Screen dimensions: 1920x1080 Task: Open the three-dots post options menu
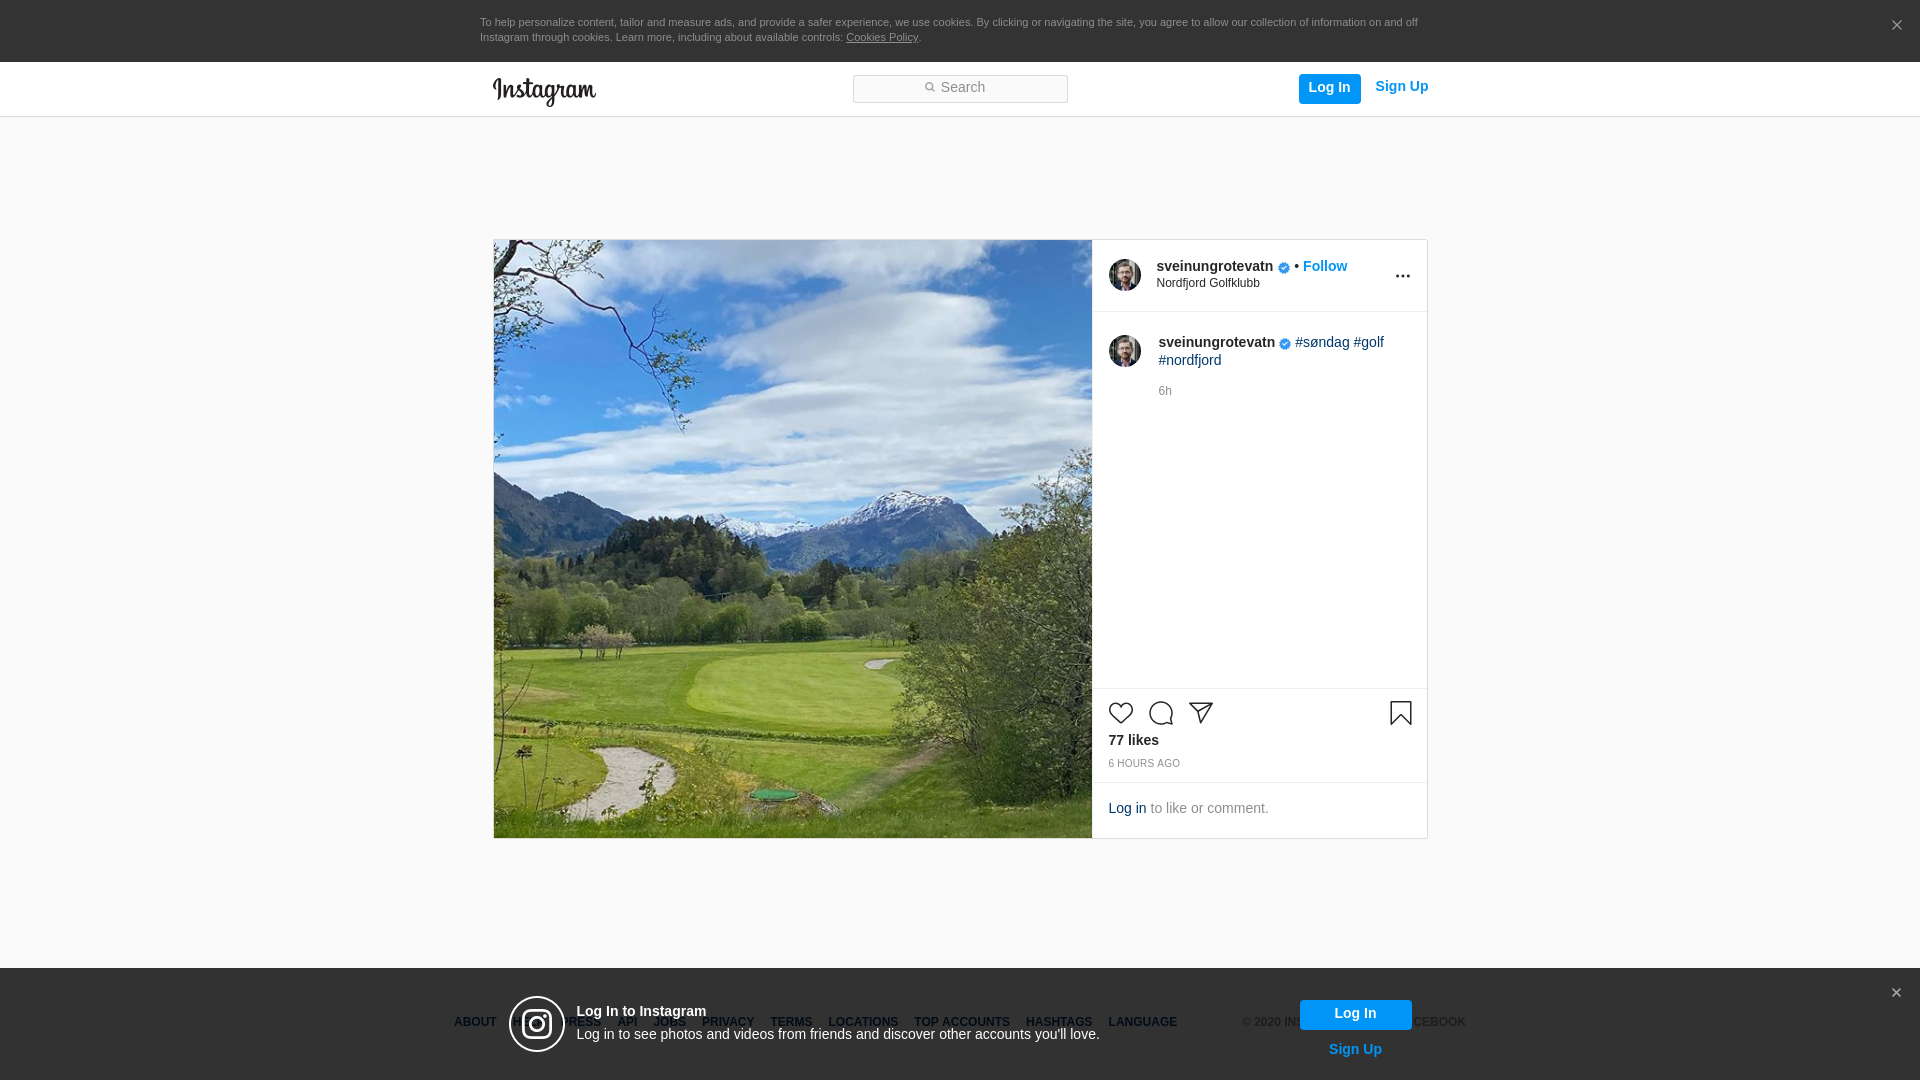[x=1402, y=276]
